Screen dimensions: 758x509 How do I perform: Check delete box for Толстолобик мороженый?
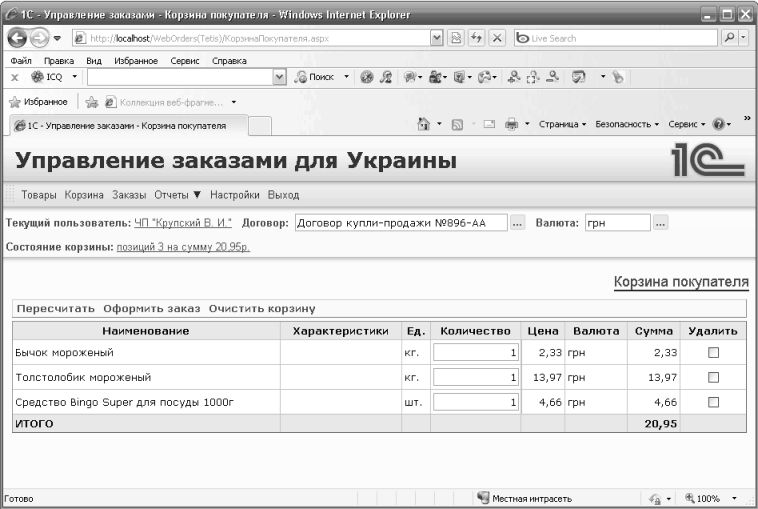[713, 377]
